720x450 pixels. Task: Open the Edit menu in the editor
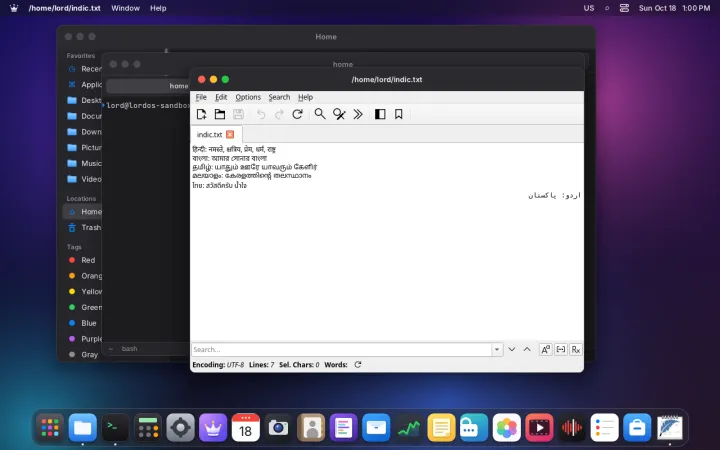[x=221, y=97]
